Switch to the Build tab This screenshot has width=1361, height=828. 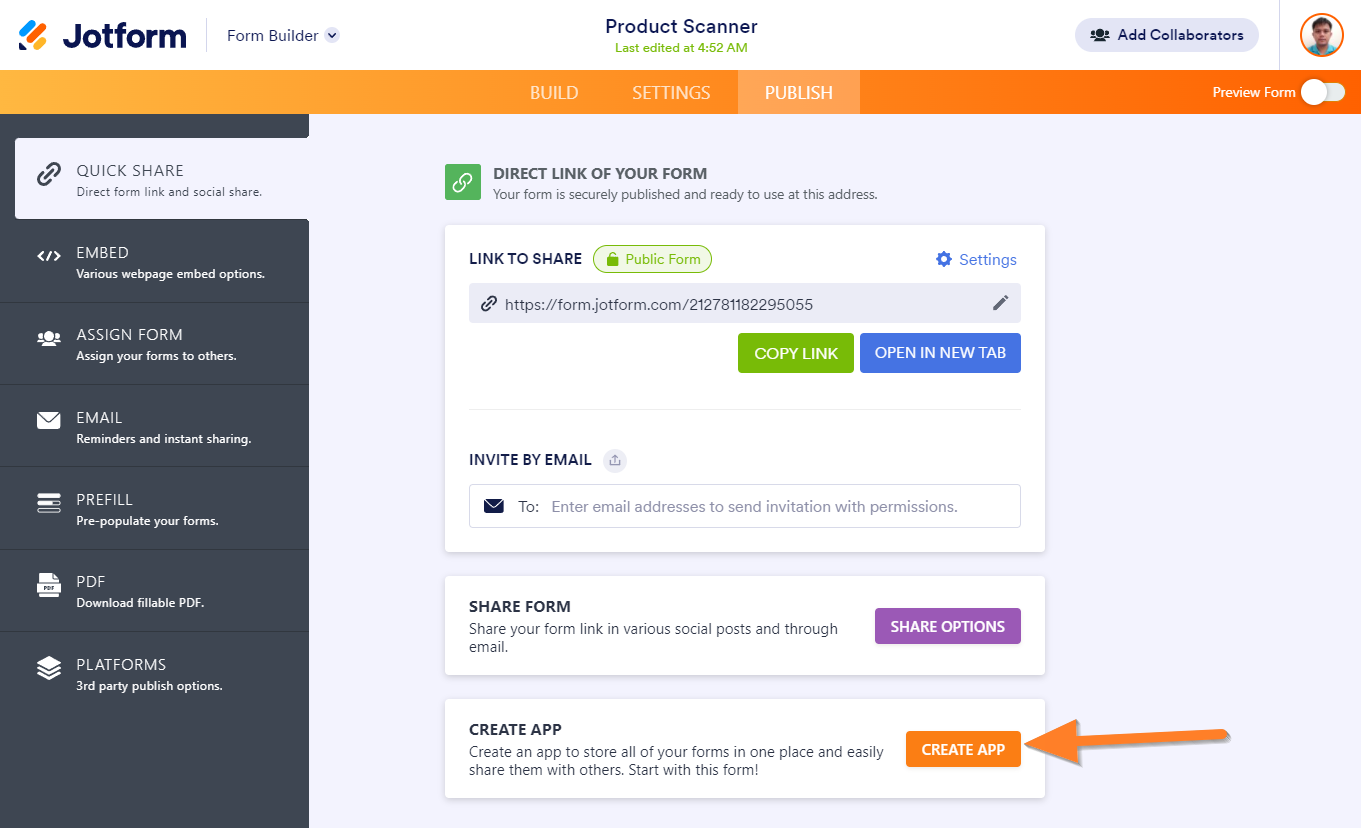tap(554, 92)
